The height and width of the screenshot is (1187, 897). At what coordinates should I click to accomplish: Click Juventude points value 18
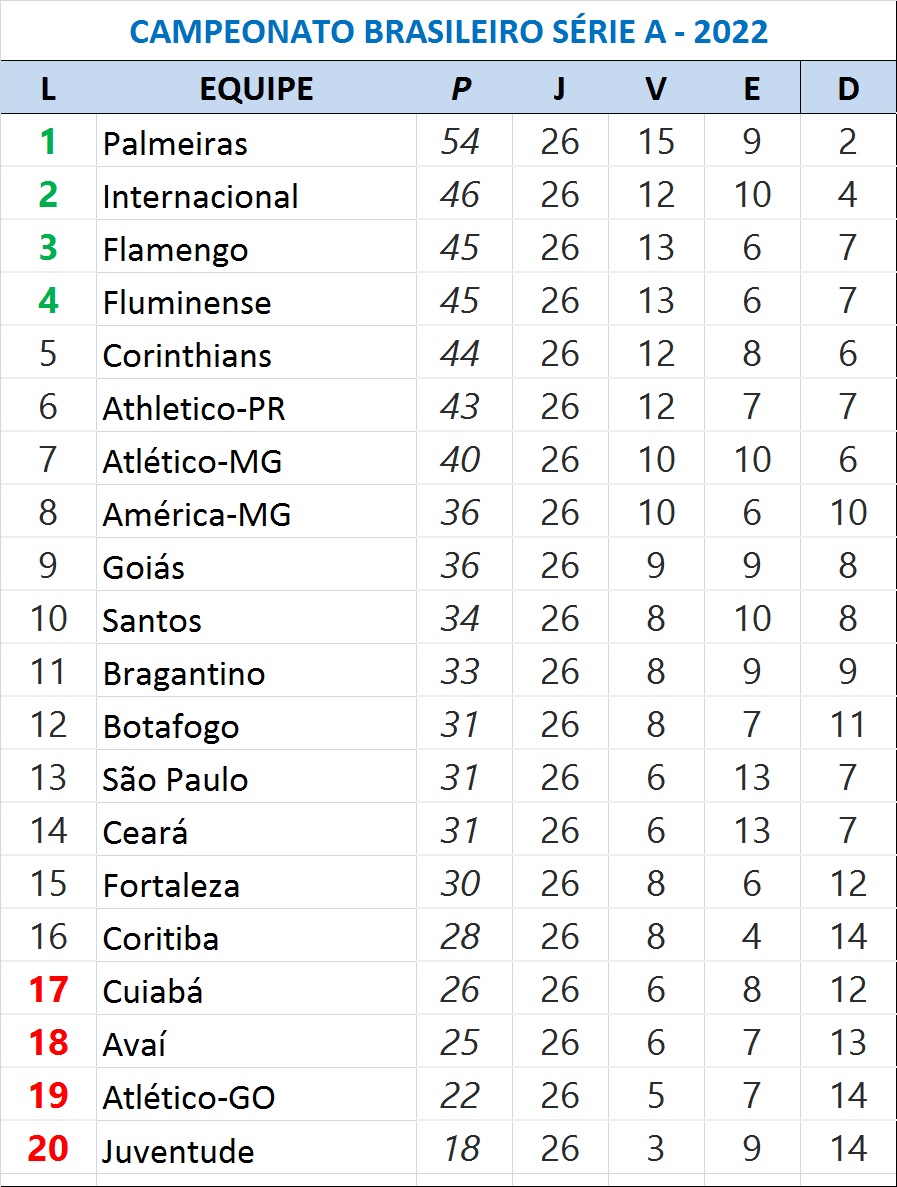coord(461,1148)
